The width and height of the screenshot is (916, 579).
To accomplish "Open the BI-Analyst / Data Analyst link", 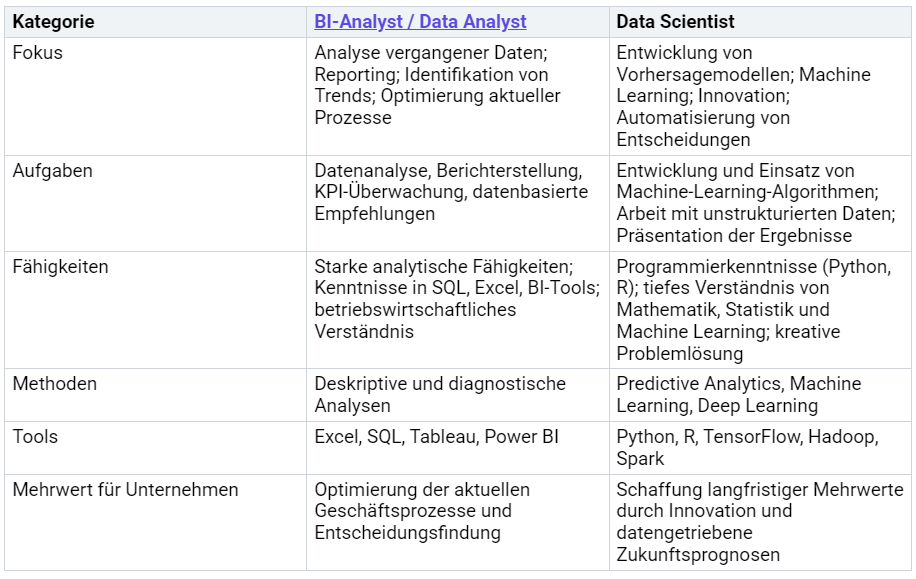I will pos(420,22).
